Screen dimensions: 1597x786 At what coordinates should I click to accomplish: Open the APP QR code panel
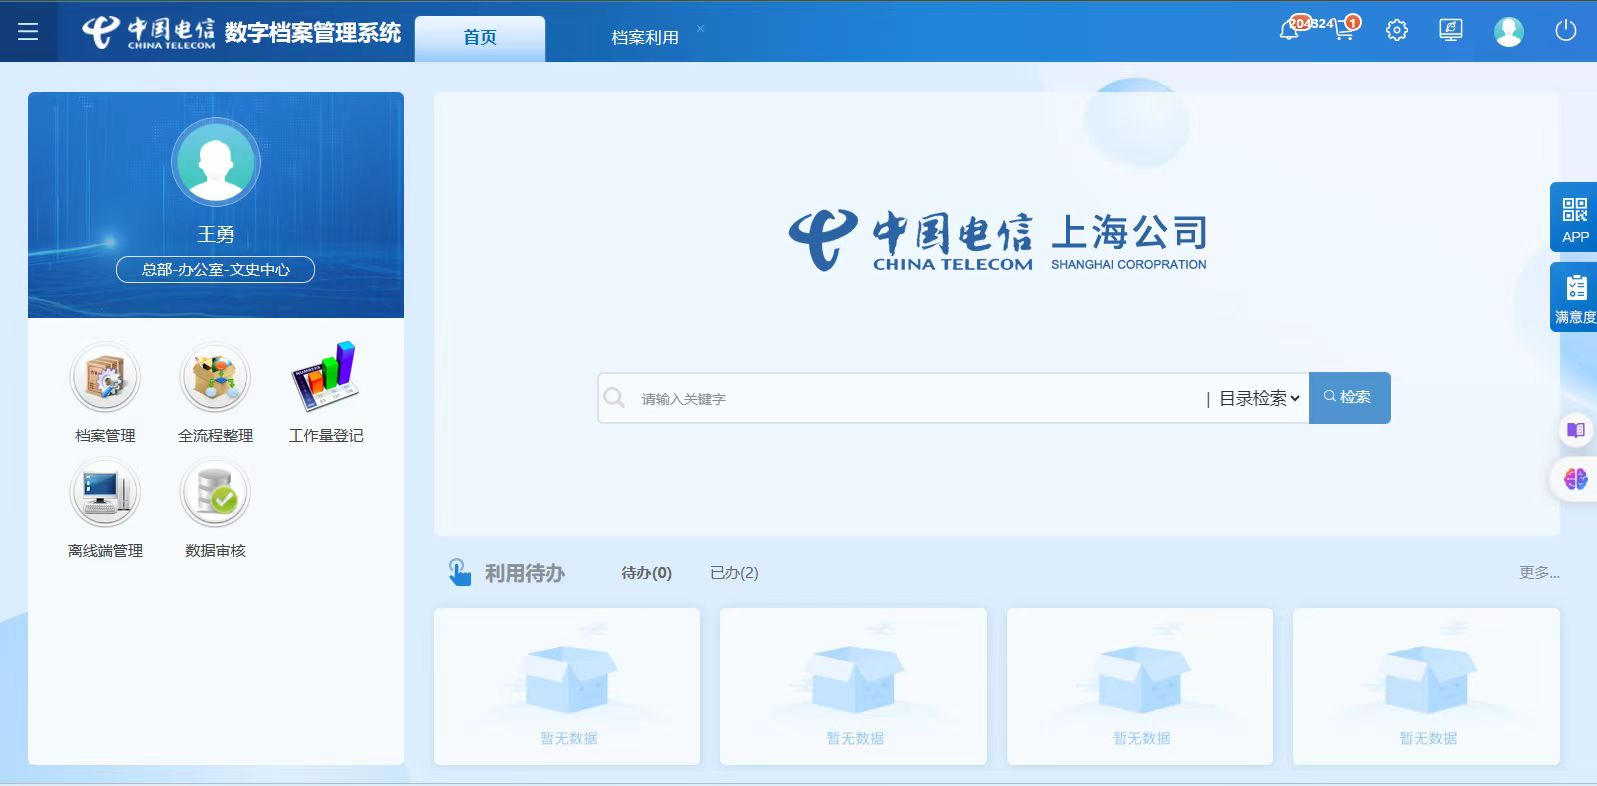point(1574,218)
